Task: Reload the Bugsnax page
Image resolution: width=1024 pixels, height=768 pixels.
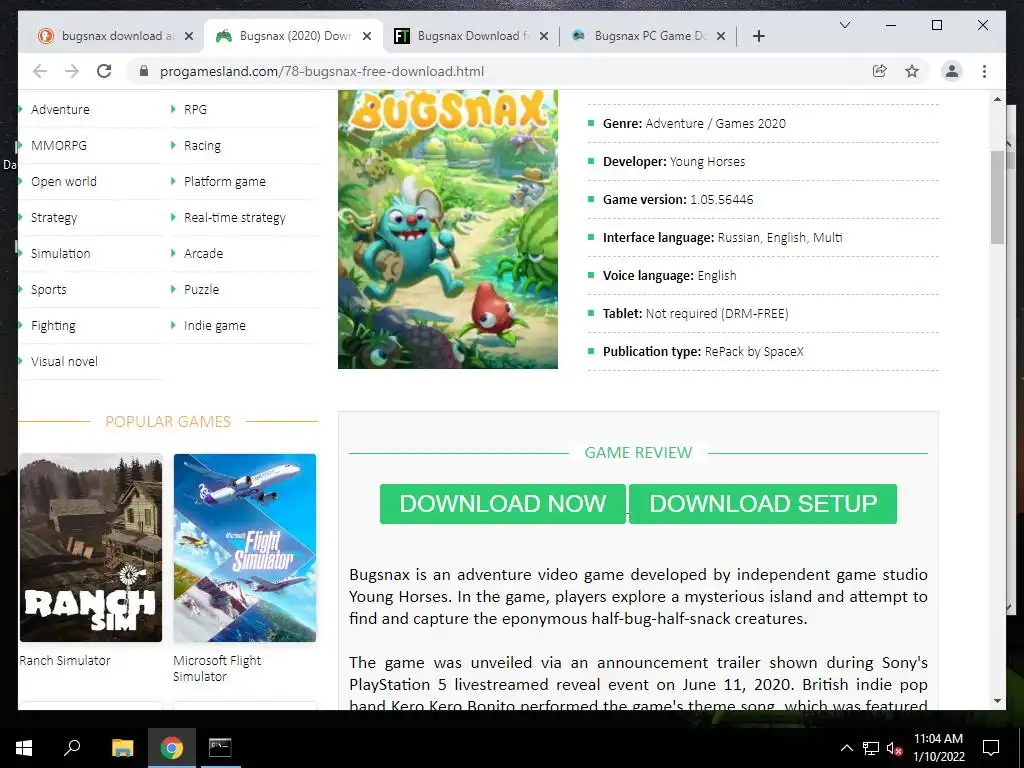Action: 104,71
